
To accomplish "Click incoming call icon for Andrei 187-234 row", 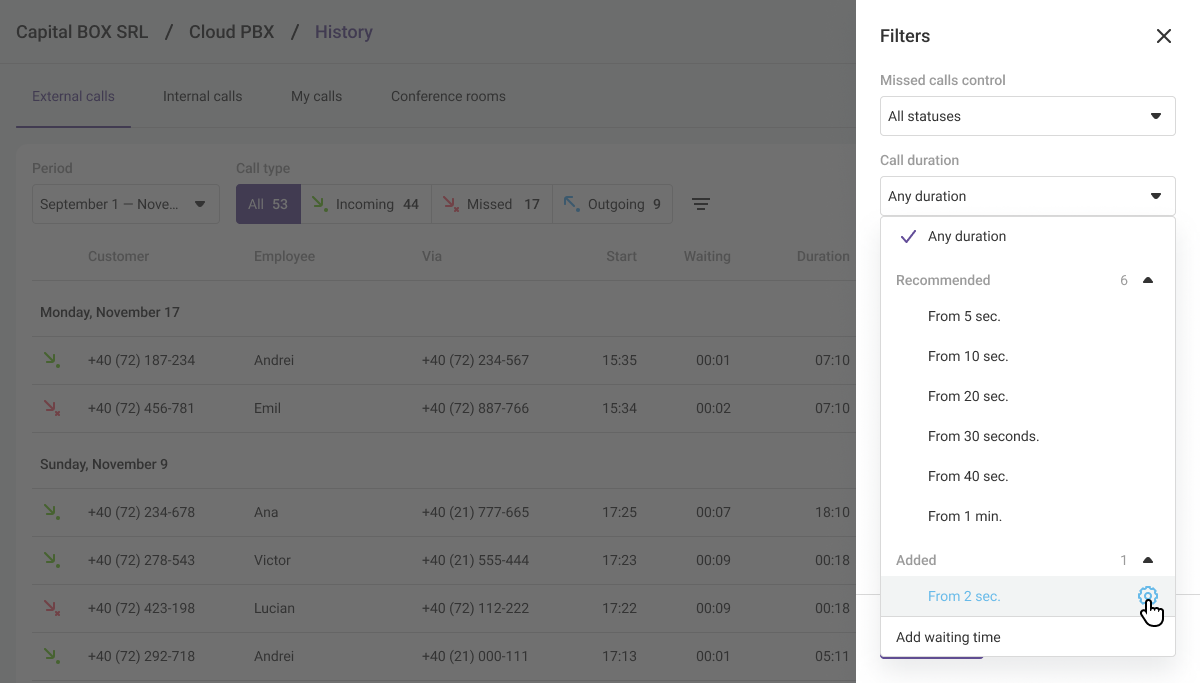I will (x=51, y=360).
